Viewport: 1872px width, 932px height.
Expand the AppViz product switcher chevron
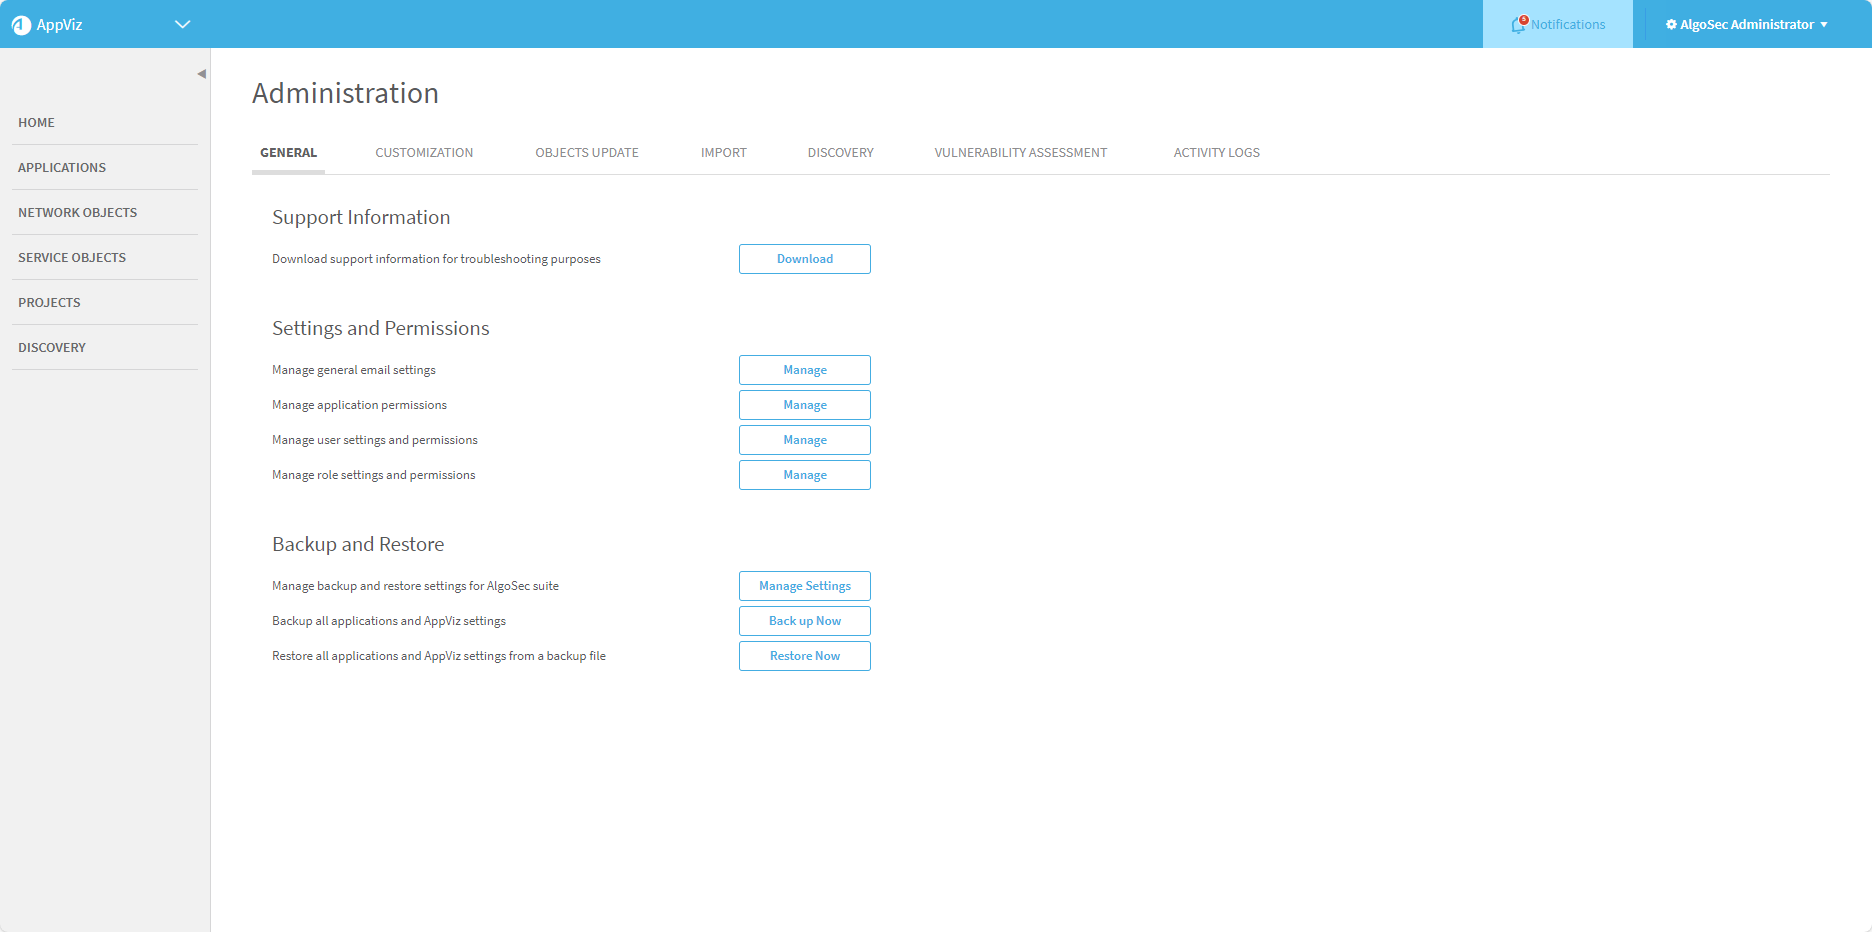click(182, 25)
